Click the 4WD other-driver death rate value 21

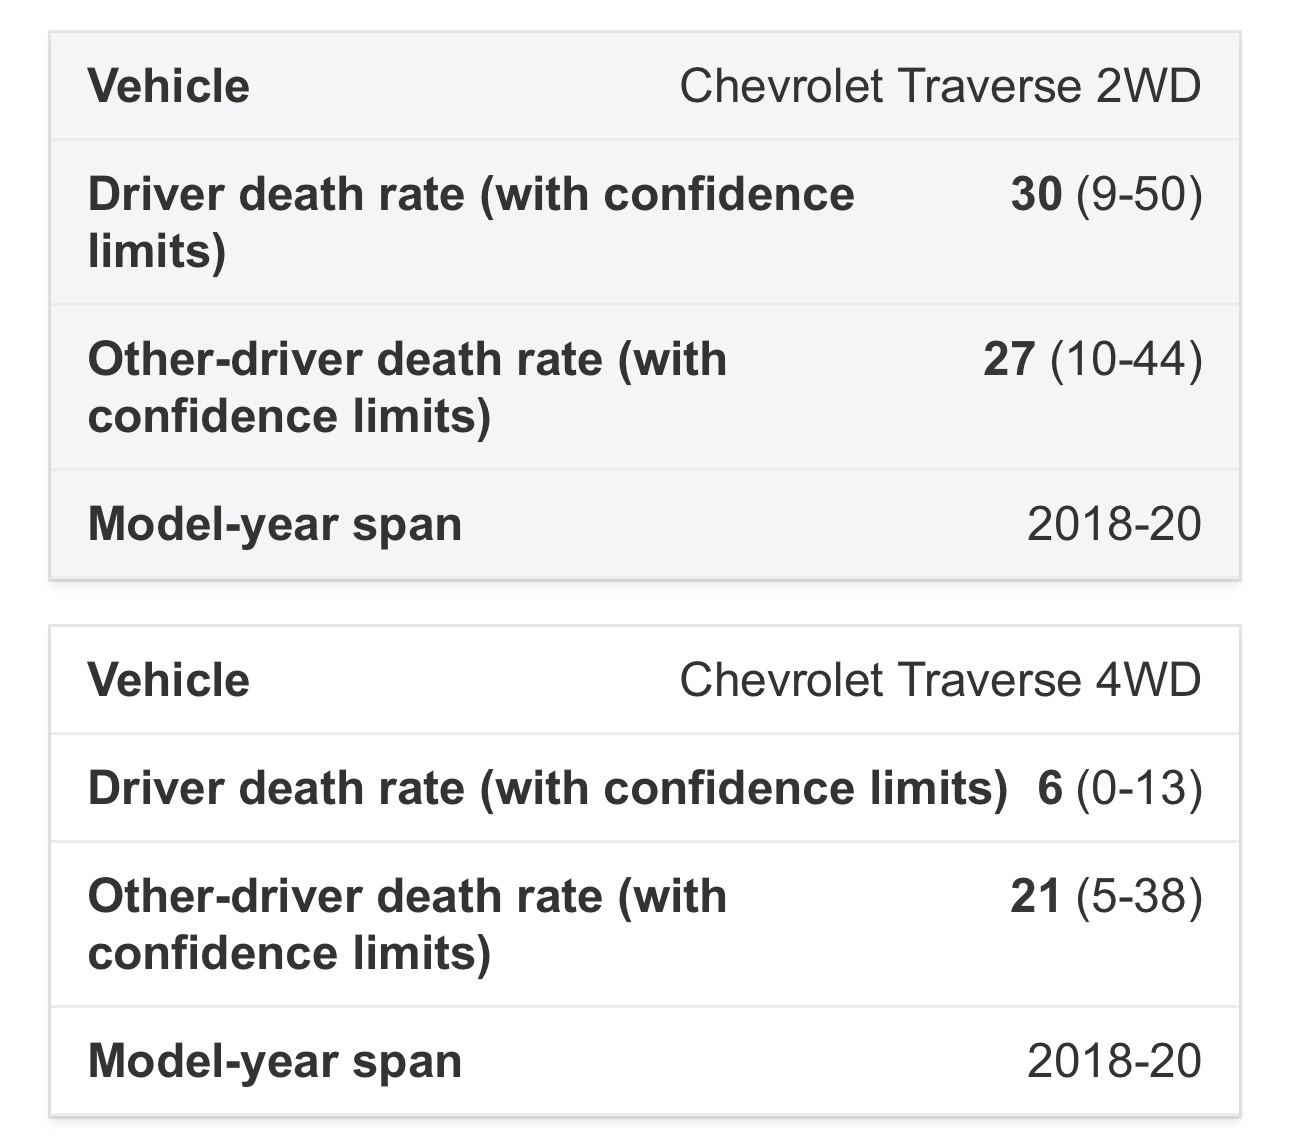click(x=1035, y=895)
